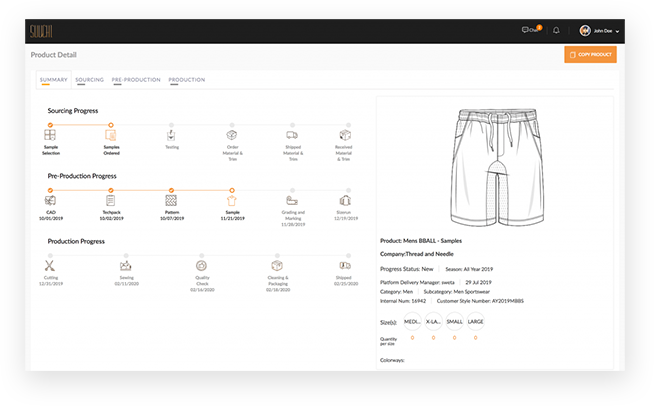The height and width of the screenshot is (406, 654).
Task: Click the Pattern stage icon
Action: (x=171, y=200)
